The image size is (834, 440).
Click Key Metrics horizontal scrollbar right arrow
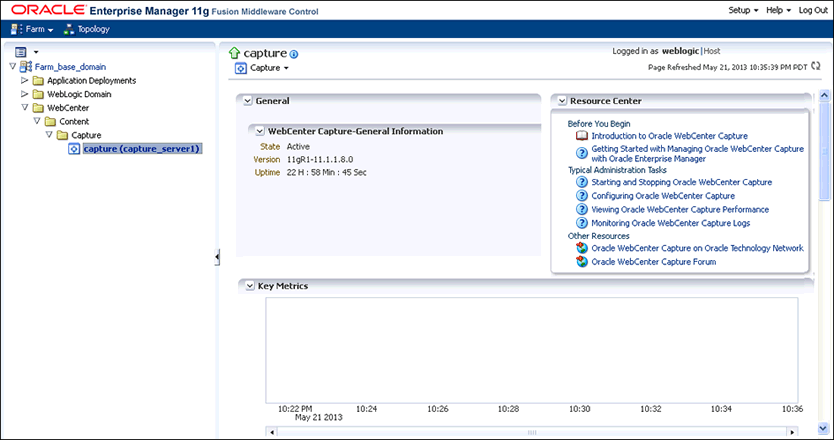[x=793, y=432]
